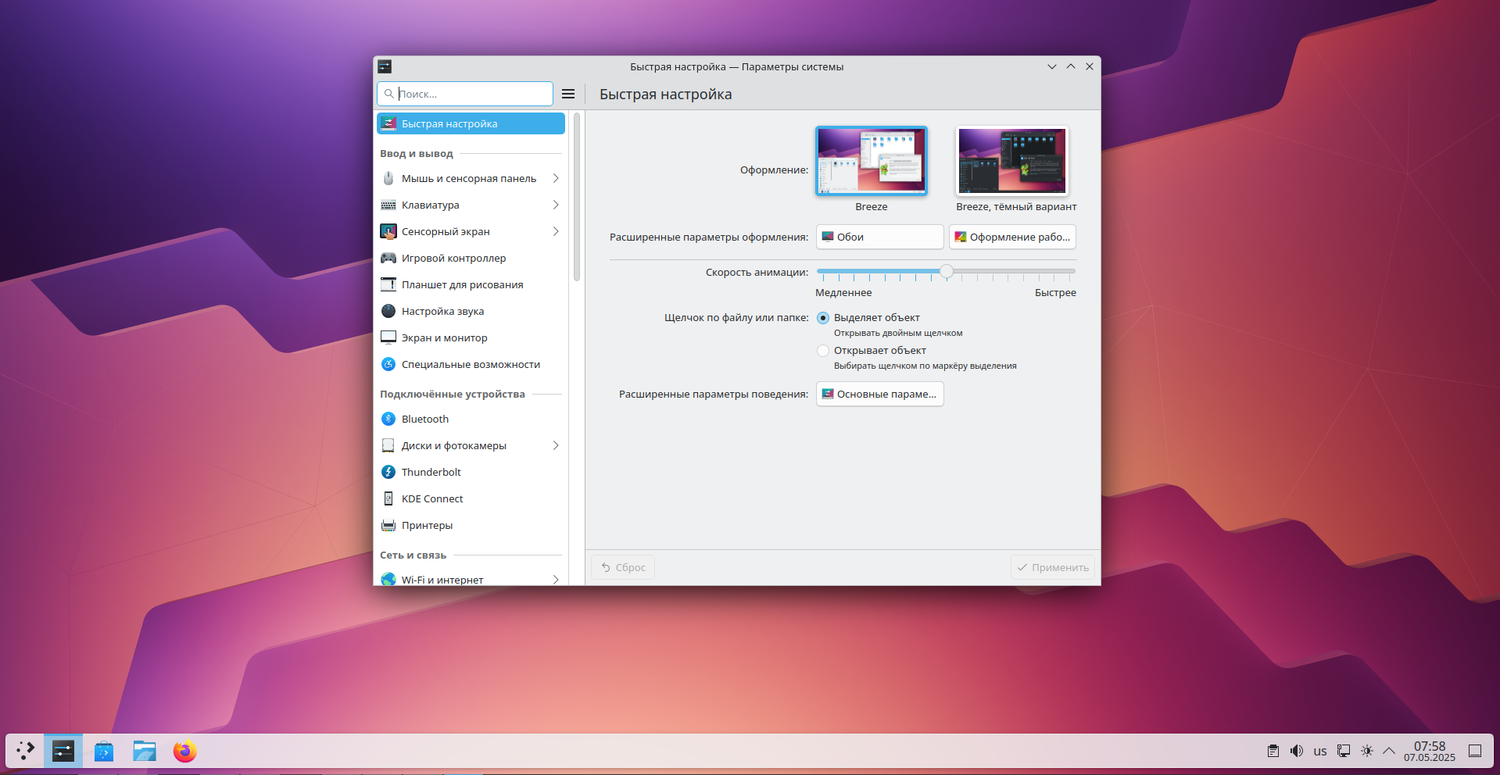Image resolution: width=1500 pixels, height=775 pixels.
Task: Click the show desktop button in the panel
Action: (x=1474, y=751)
